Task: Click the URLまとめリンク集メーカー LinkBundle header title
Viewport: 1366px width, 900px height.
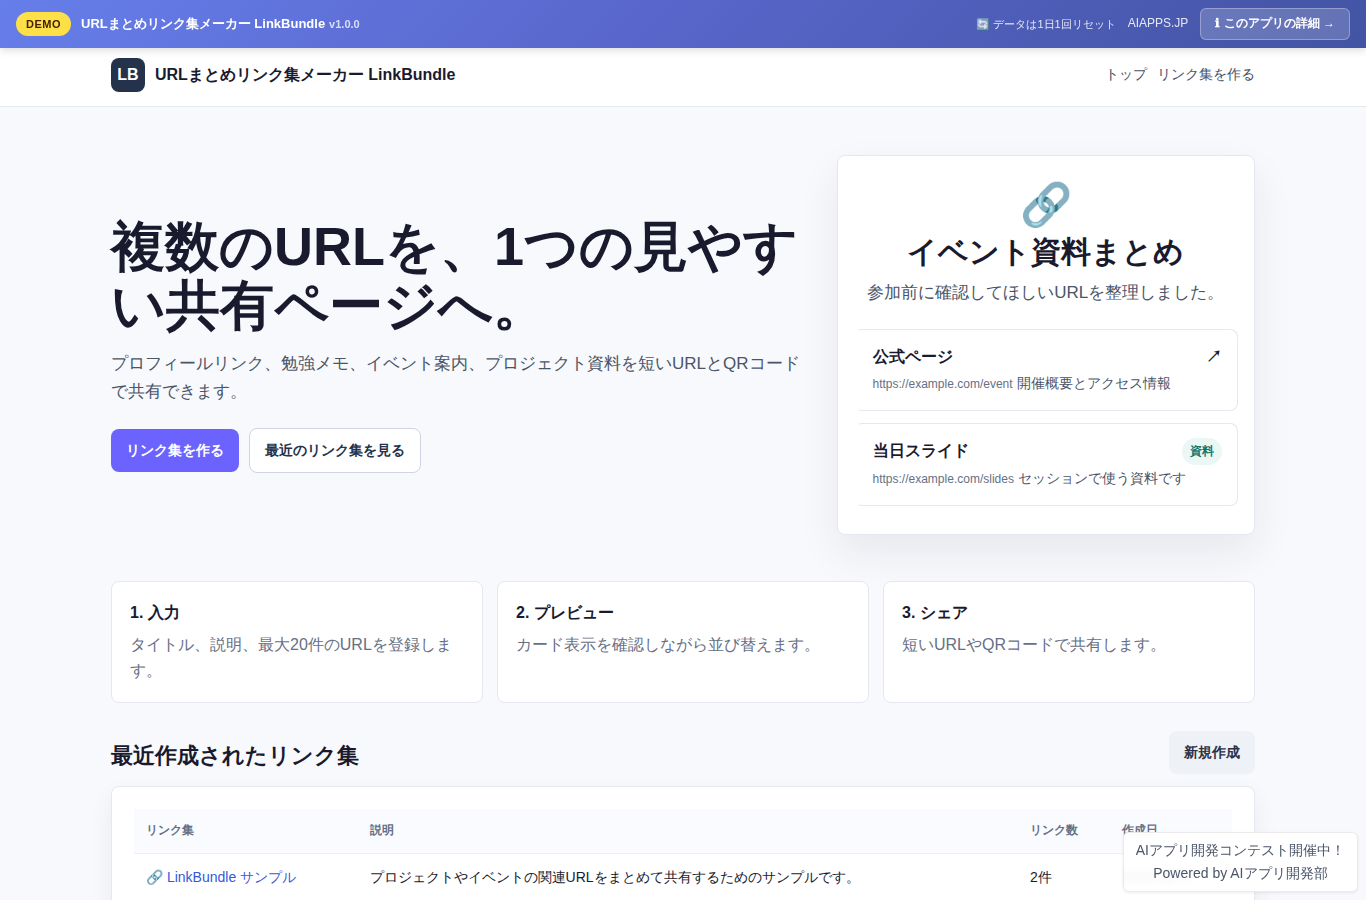Action: (305, 75)
